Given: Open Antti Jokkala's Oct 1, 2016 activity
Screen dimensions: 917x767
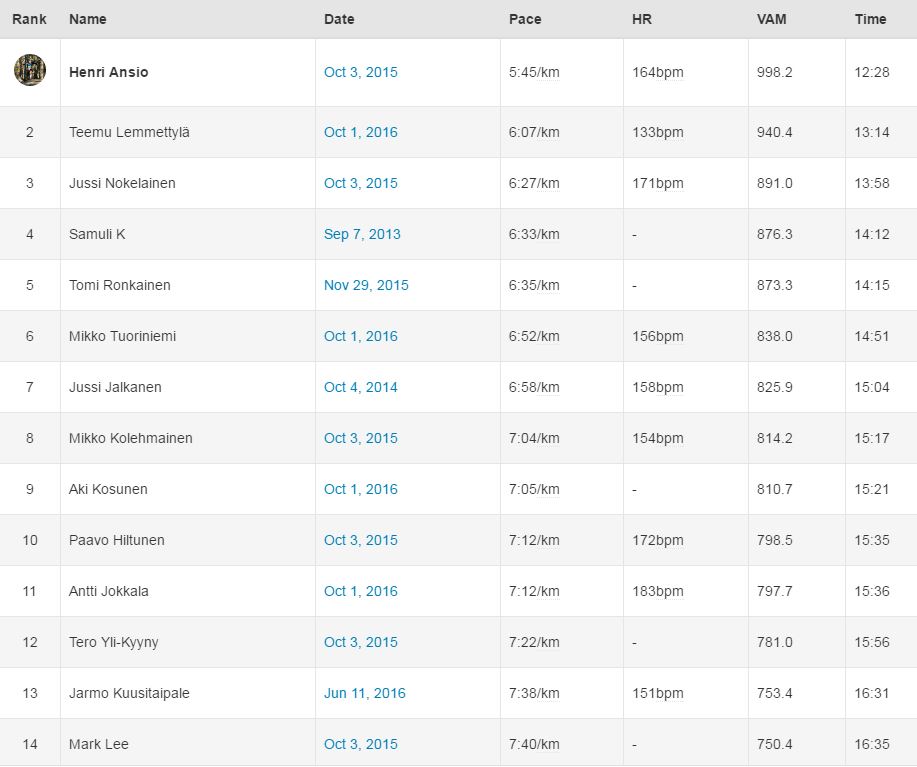Looking at the screenshot, I should click(x=360, y=591).
